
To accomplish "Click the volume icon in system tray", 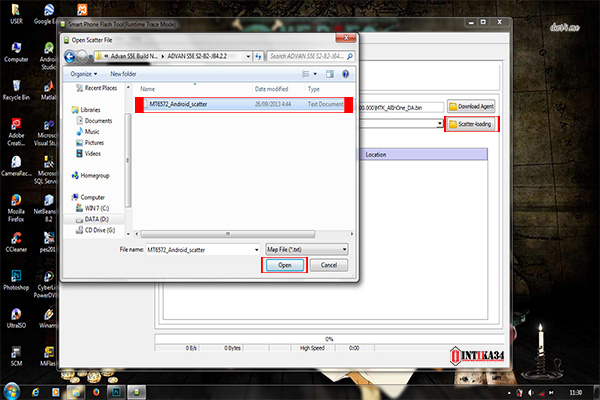I will [531, 393].
